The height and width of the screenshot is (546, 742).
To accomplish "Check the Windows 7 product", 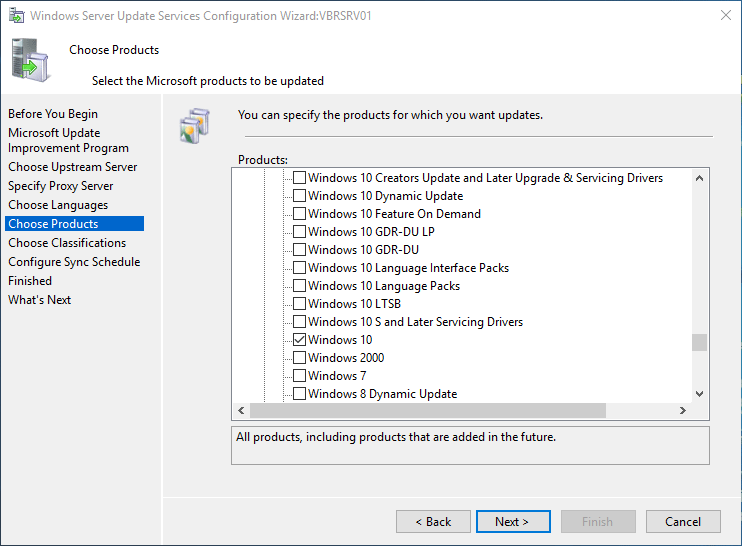I will click(x=299, y=376).
